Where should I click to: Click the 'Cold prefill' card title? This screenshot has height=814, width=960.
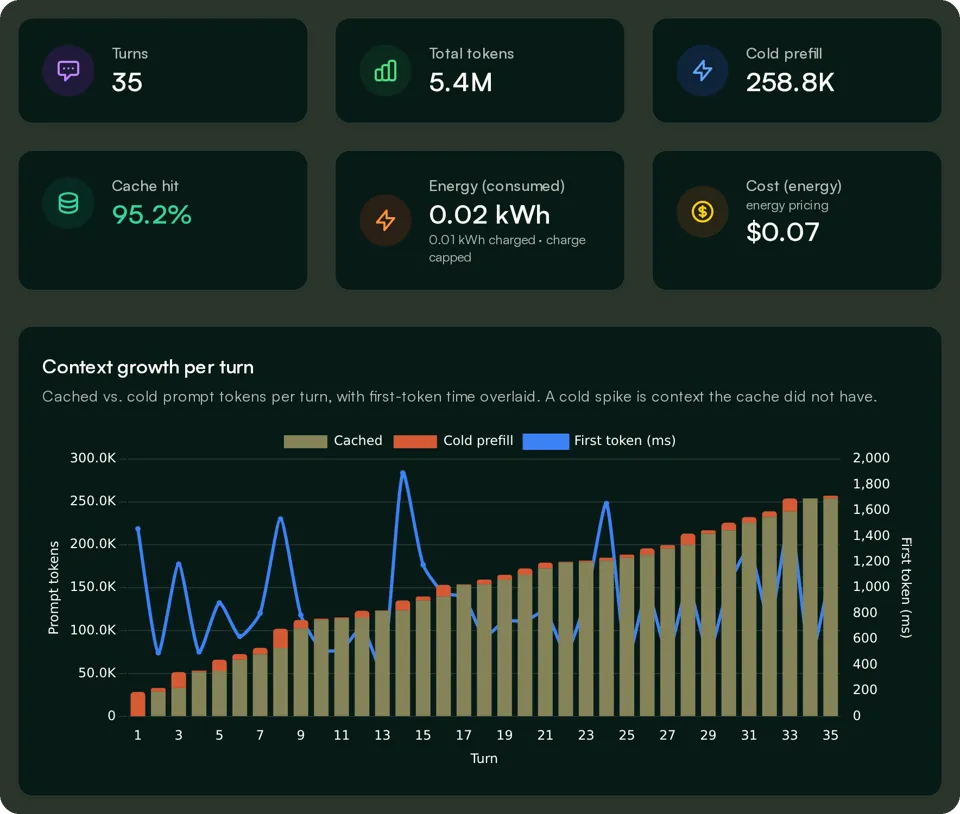click(x=784, y=54)
